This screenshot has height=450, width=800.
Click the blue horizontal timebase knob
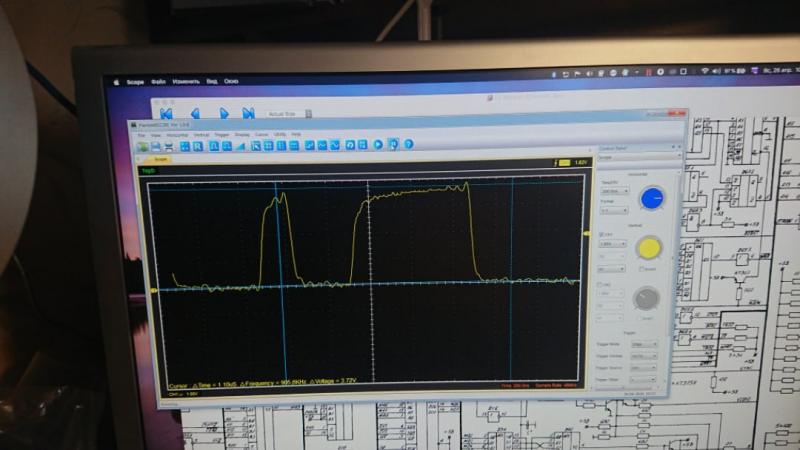coord(652,198)
